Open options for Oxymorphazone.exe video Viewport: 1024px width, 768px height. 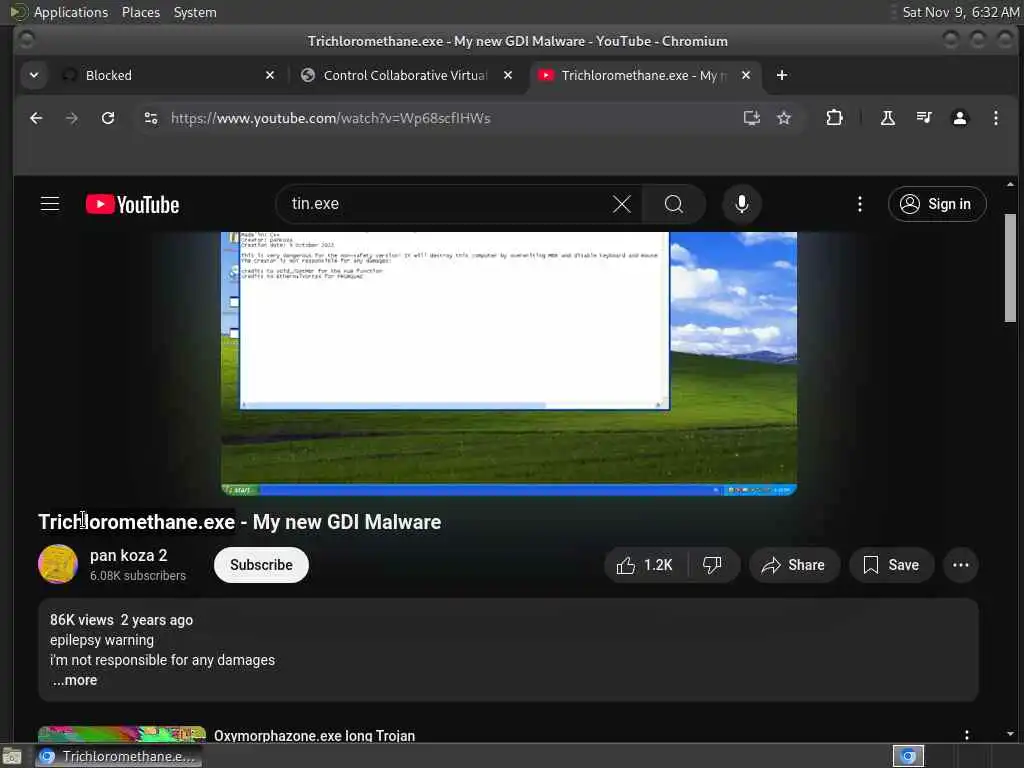967,735
